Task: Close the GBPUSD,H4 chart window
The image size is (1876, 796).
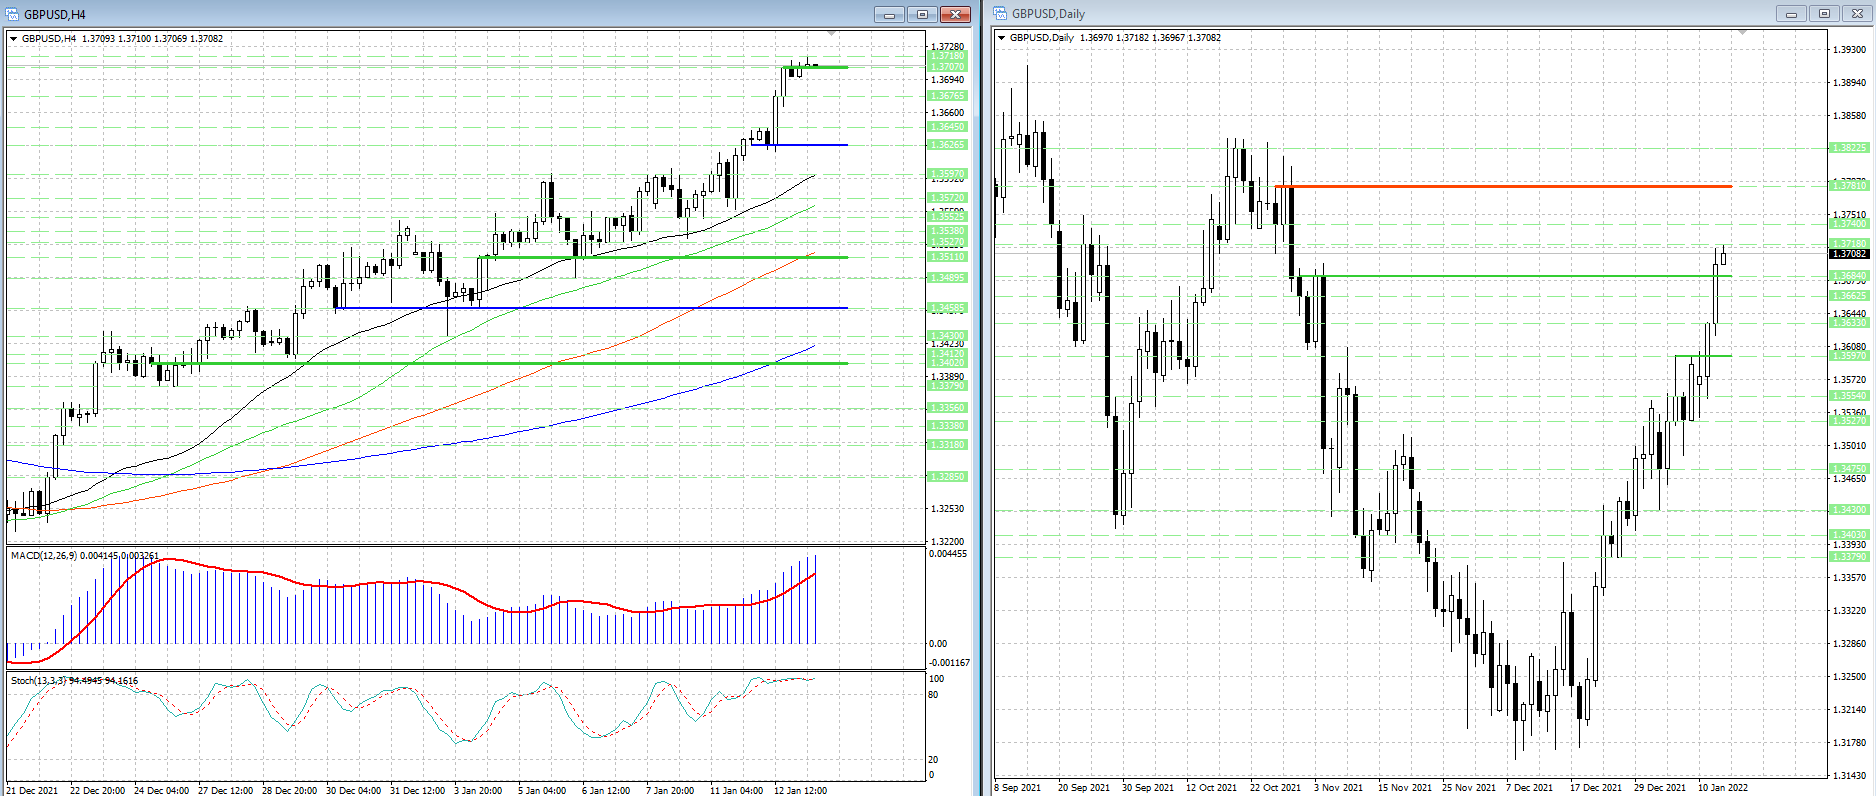Action: (x=956, y=14)
